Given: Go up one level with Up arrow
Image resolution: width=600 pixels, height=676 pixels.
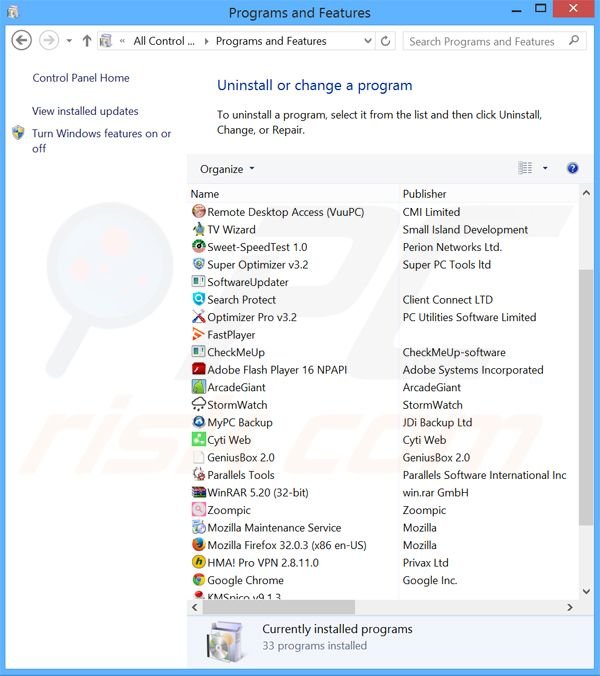Looking at the screenshot, I should click(87, 41).
